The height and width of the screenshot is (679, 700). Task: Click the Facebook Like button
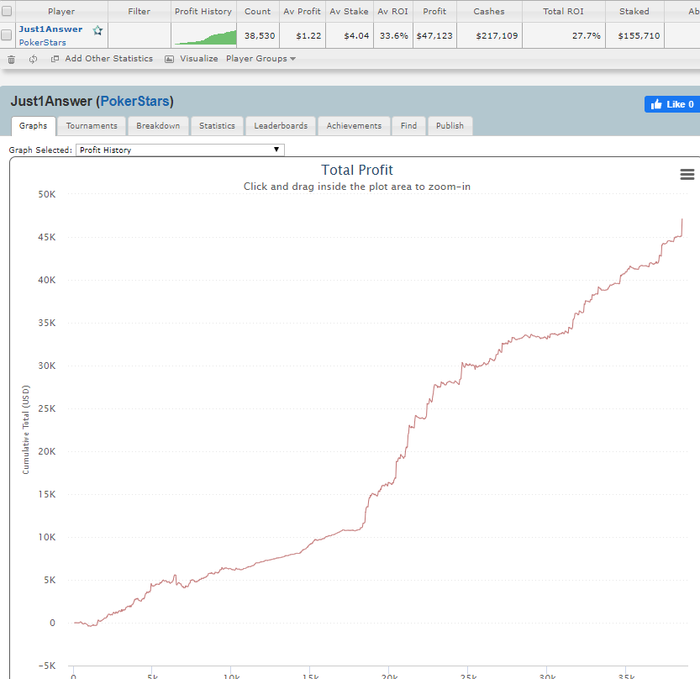672,104
